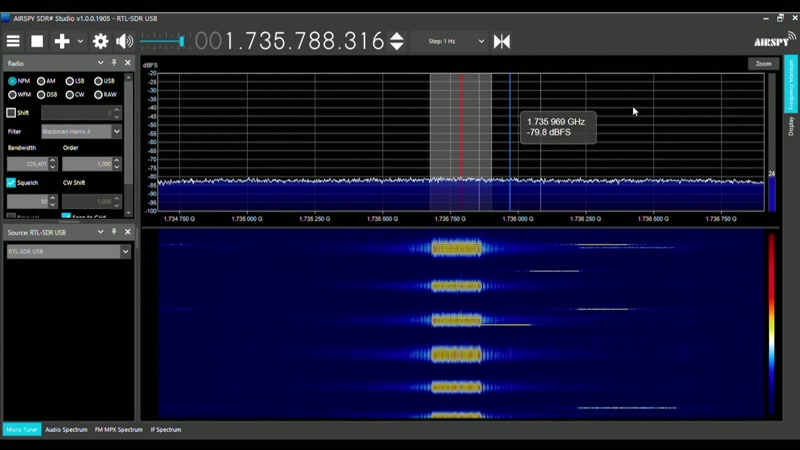Open the hamburger main menu
Viewport: 800px width, 450px height.
(13, 41)
